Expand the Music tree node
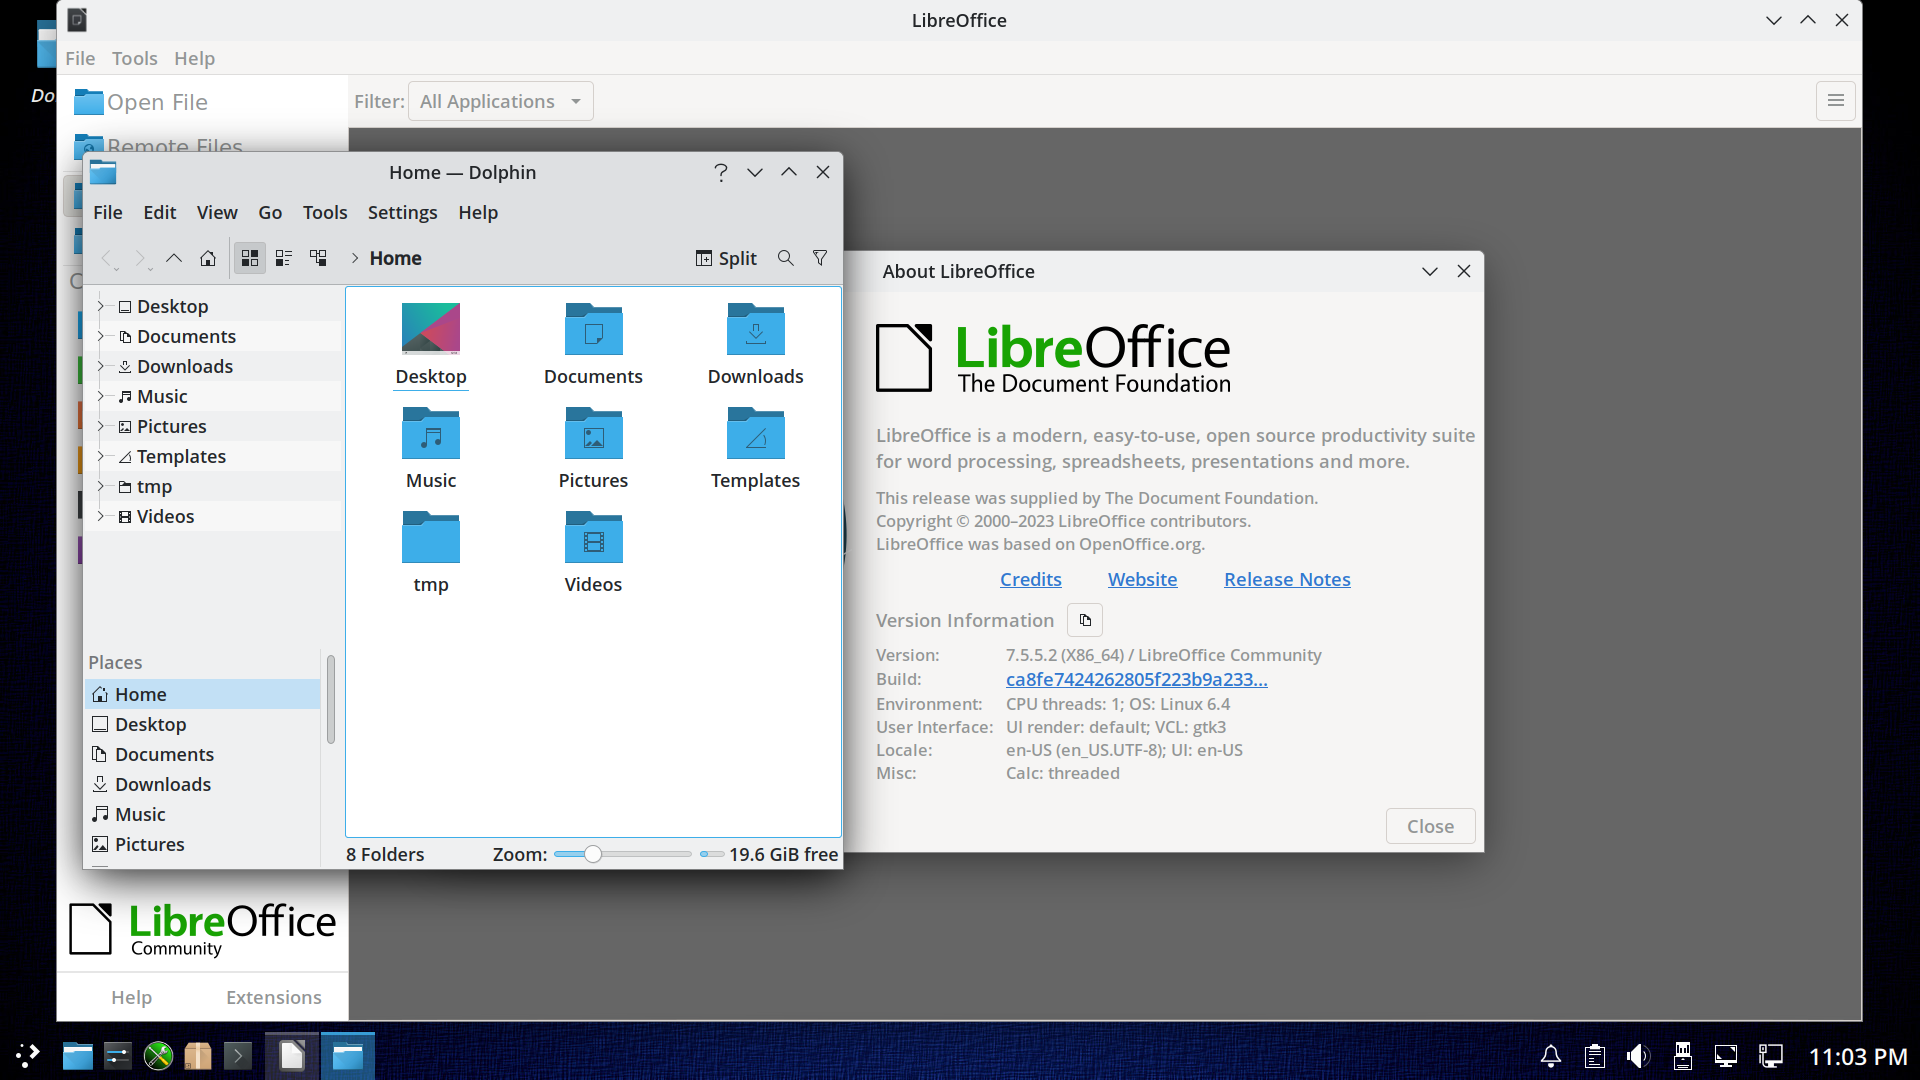The height and width of the screenshot is (1080, 1920). [100, 396]
